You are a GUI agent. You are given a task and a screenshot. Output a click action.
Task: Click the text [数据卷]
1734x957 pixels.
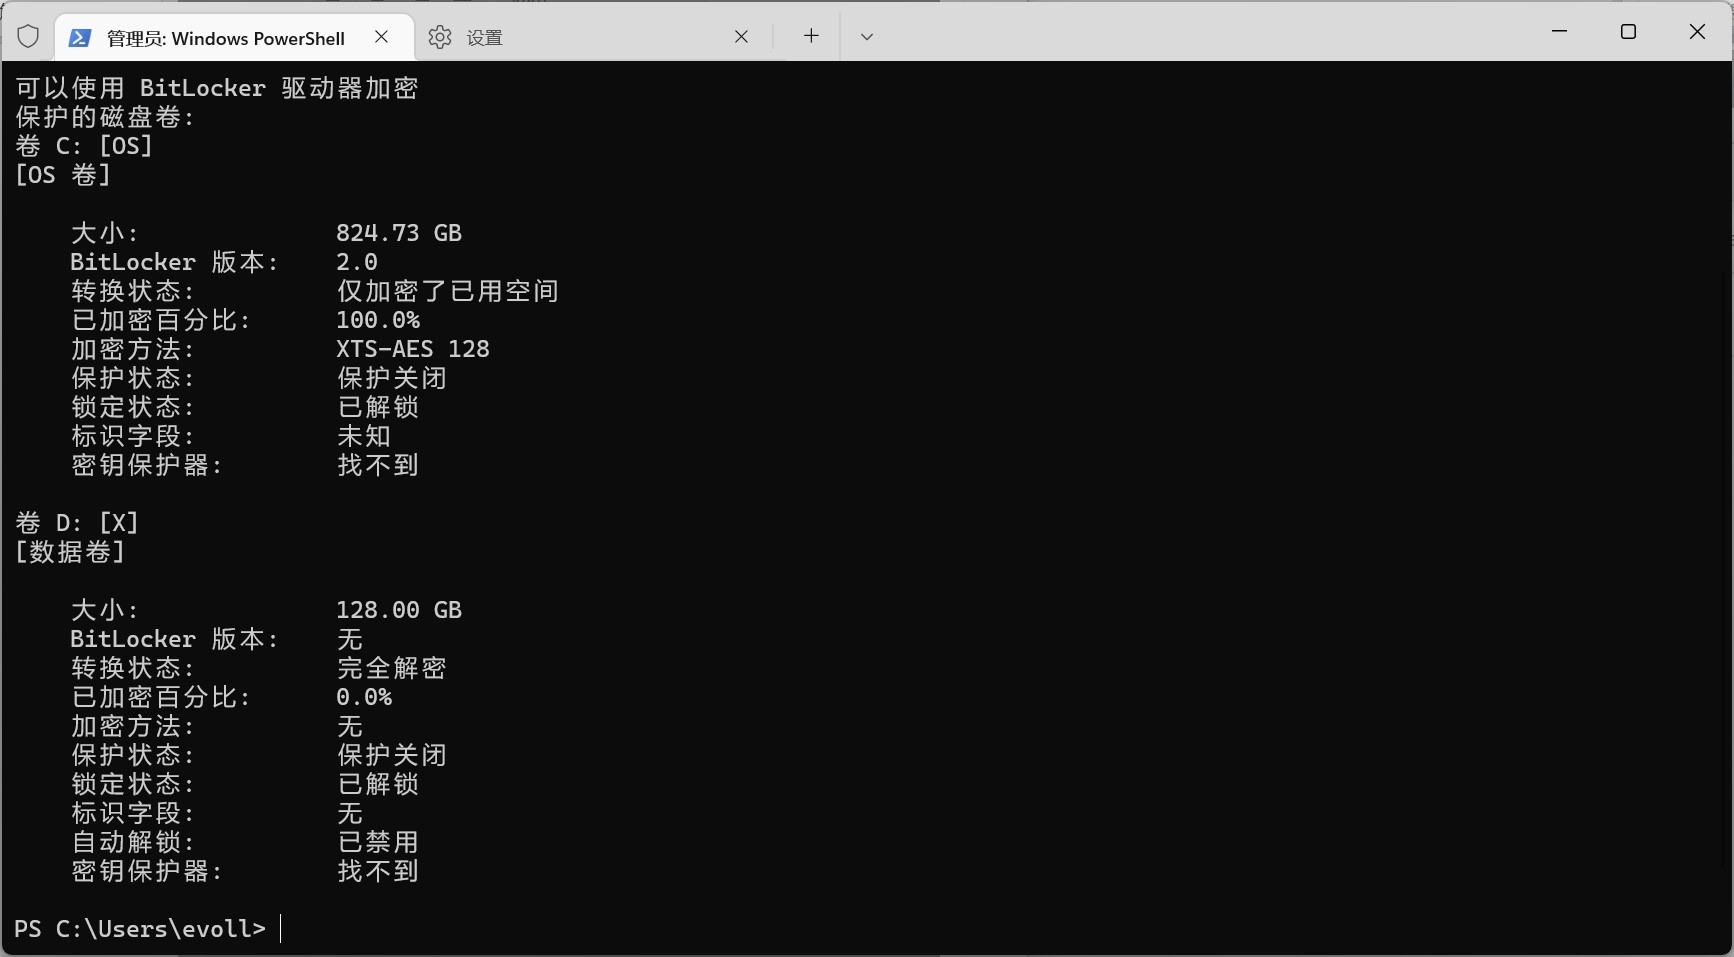[x=70, y=552]
